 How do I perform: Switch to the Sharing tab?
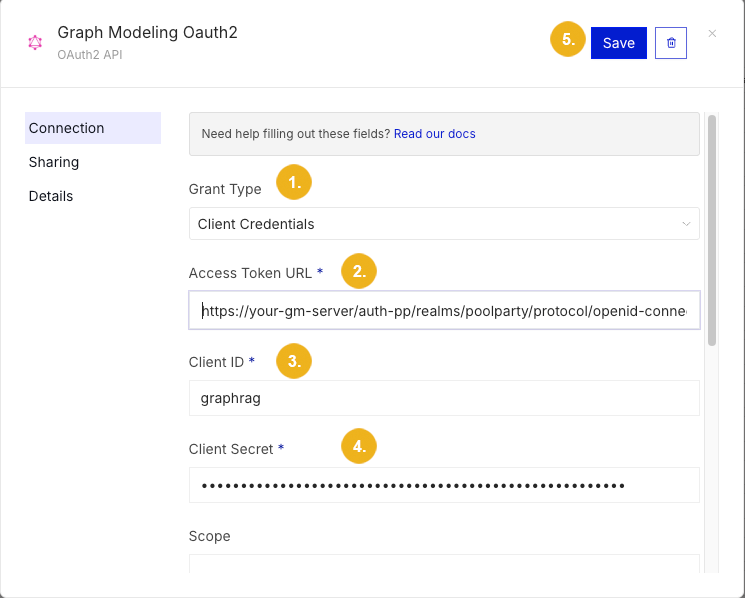[54, 162]
